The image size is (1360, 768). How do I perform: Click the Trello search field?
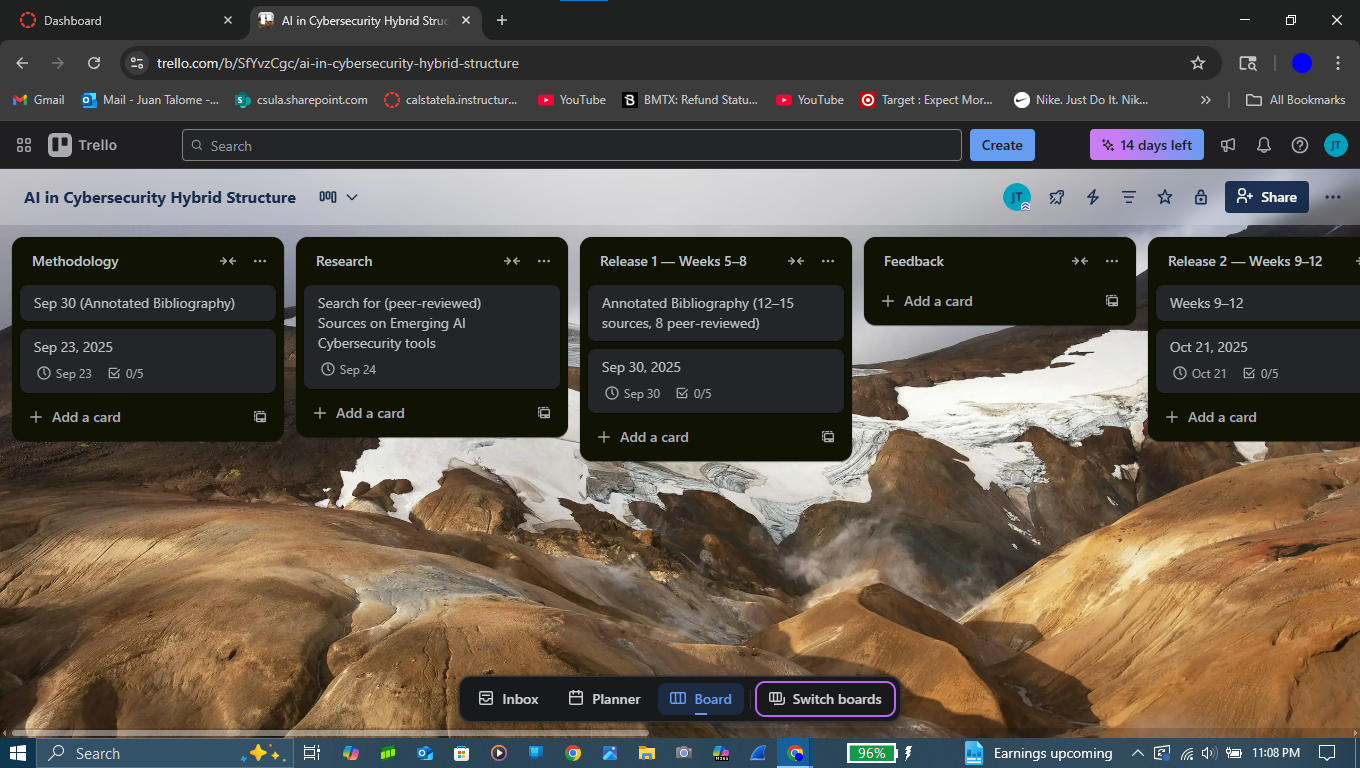571,145
